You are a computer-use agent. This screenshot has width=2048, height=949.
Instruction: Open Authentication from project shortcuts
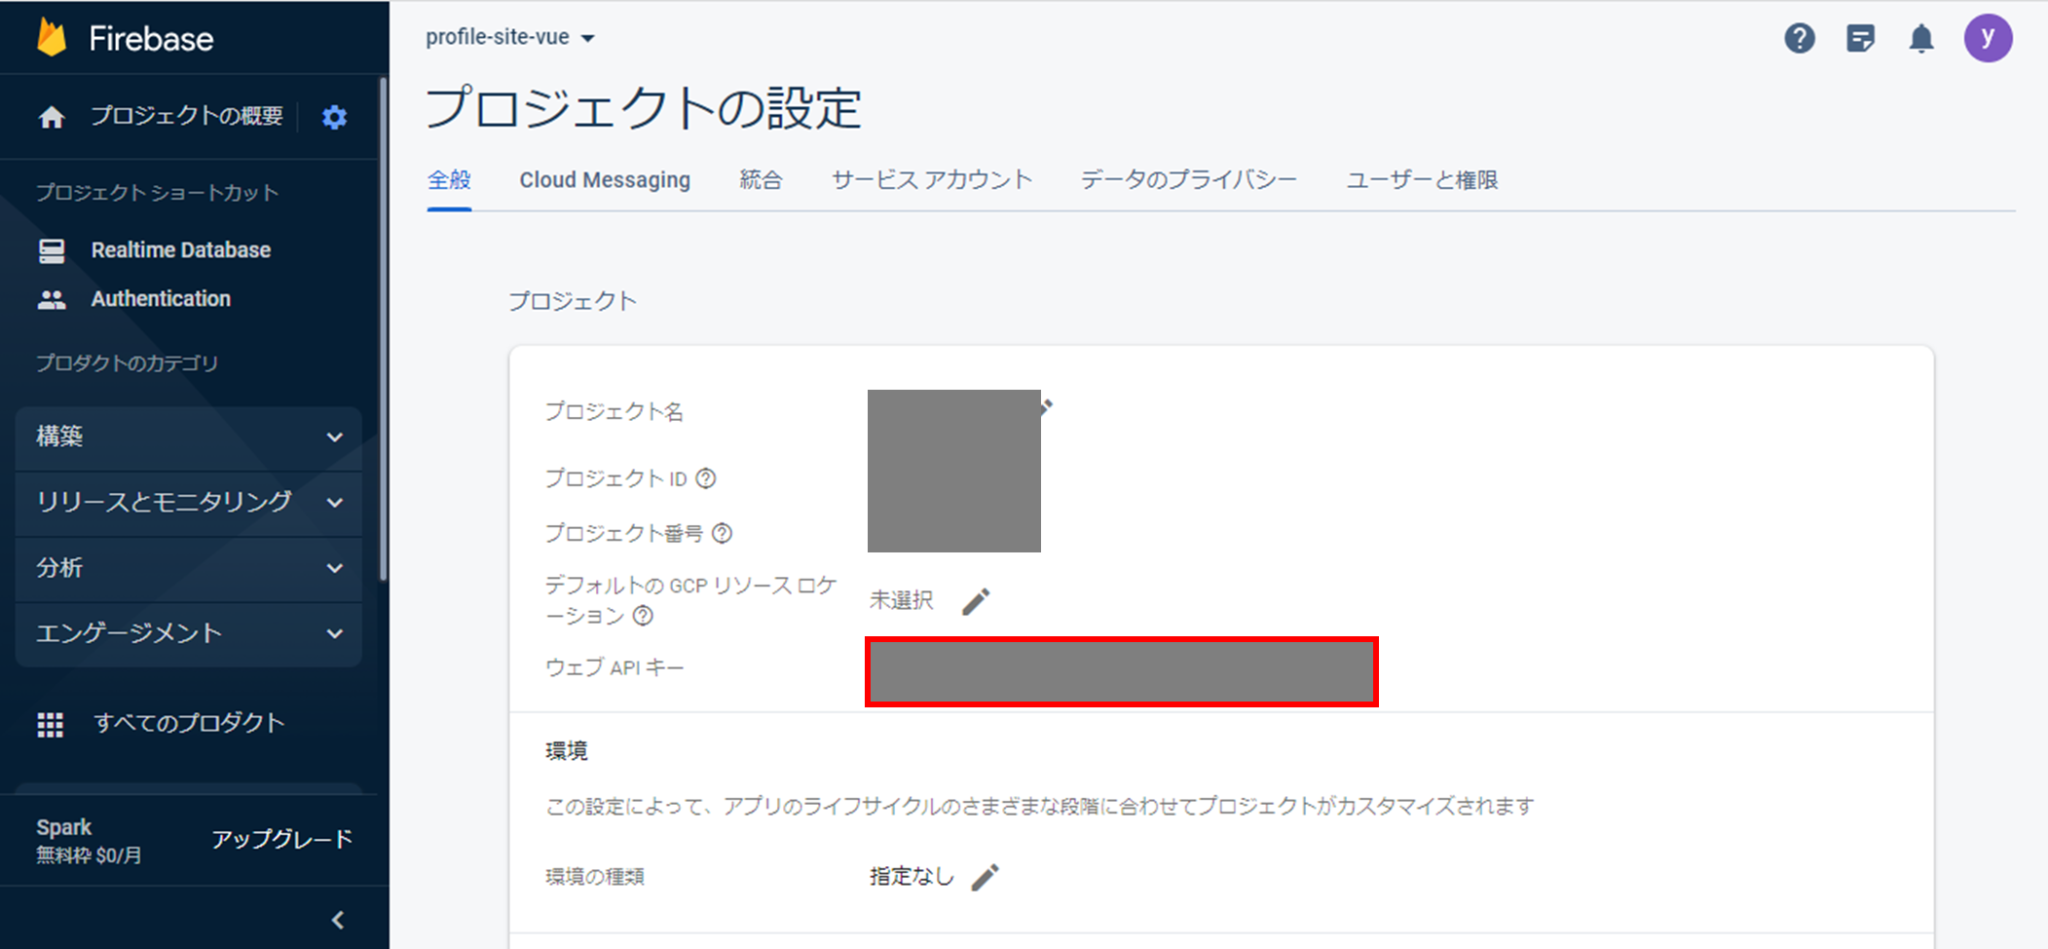pyautogui.click(x=161, y=298)
